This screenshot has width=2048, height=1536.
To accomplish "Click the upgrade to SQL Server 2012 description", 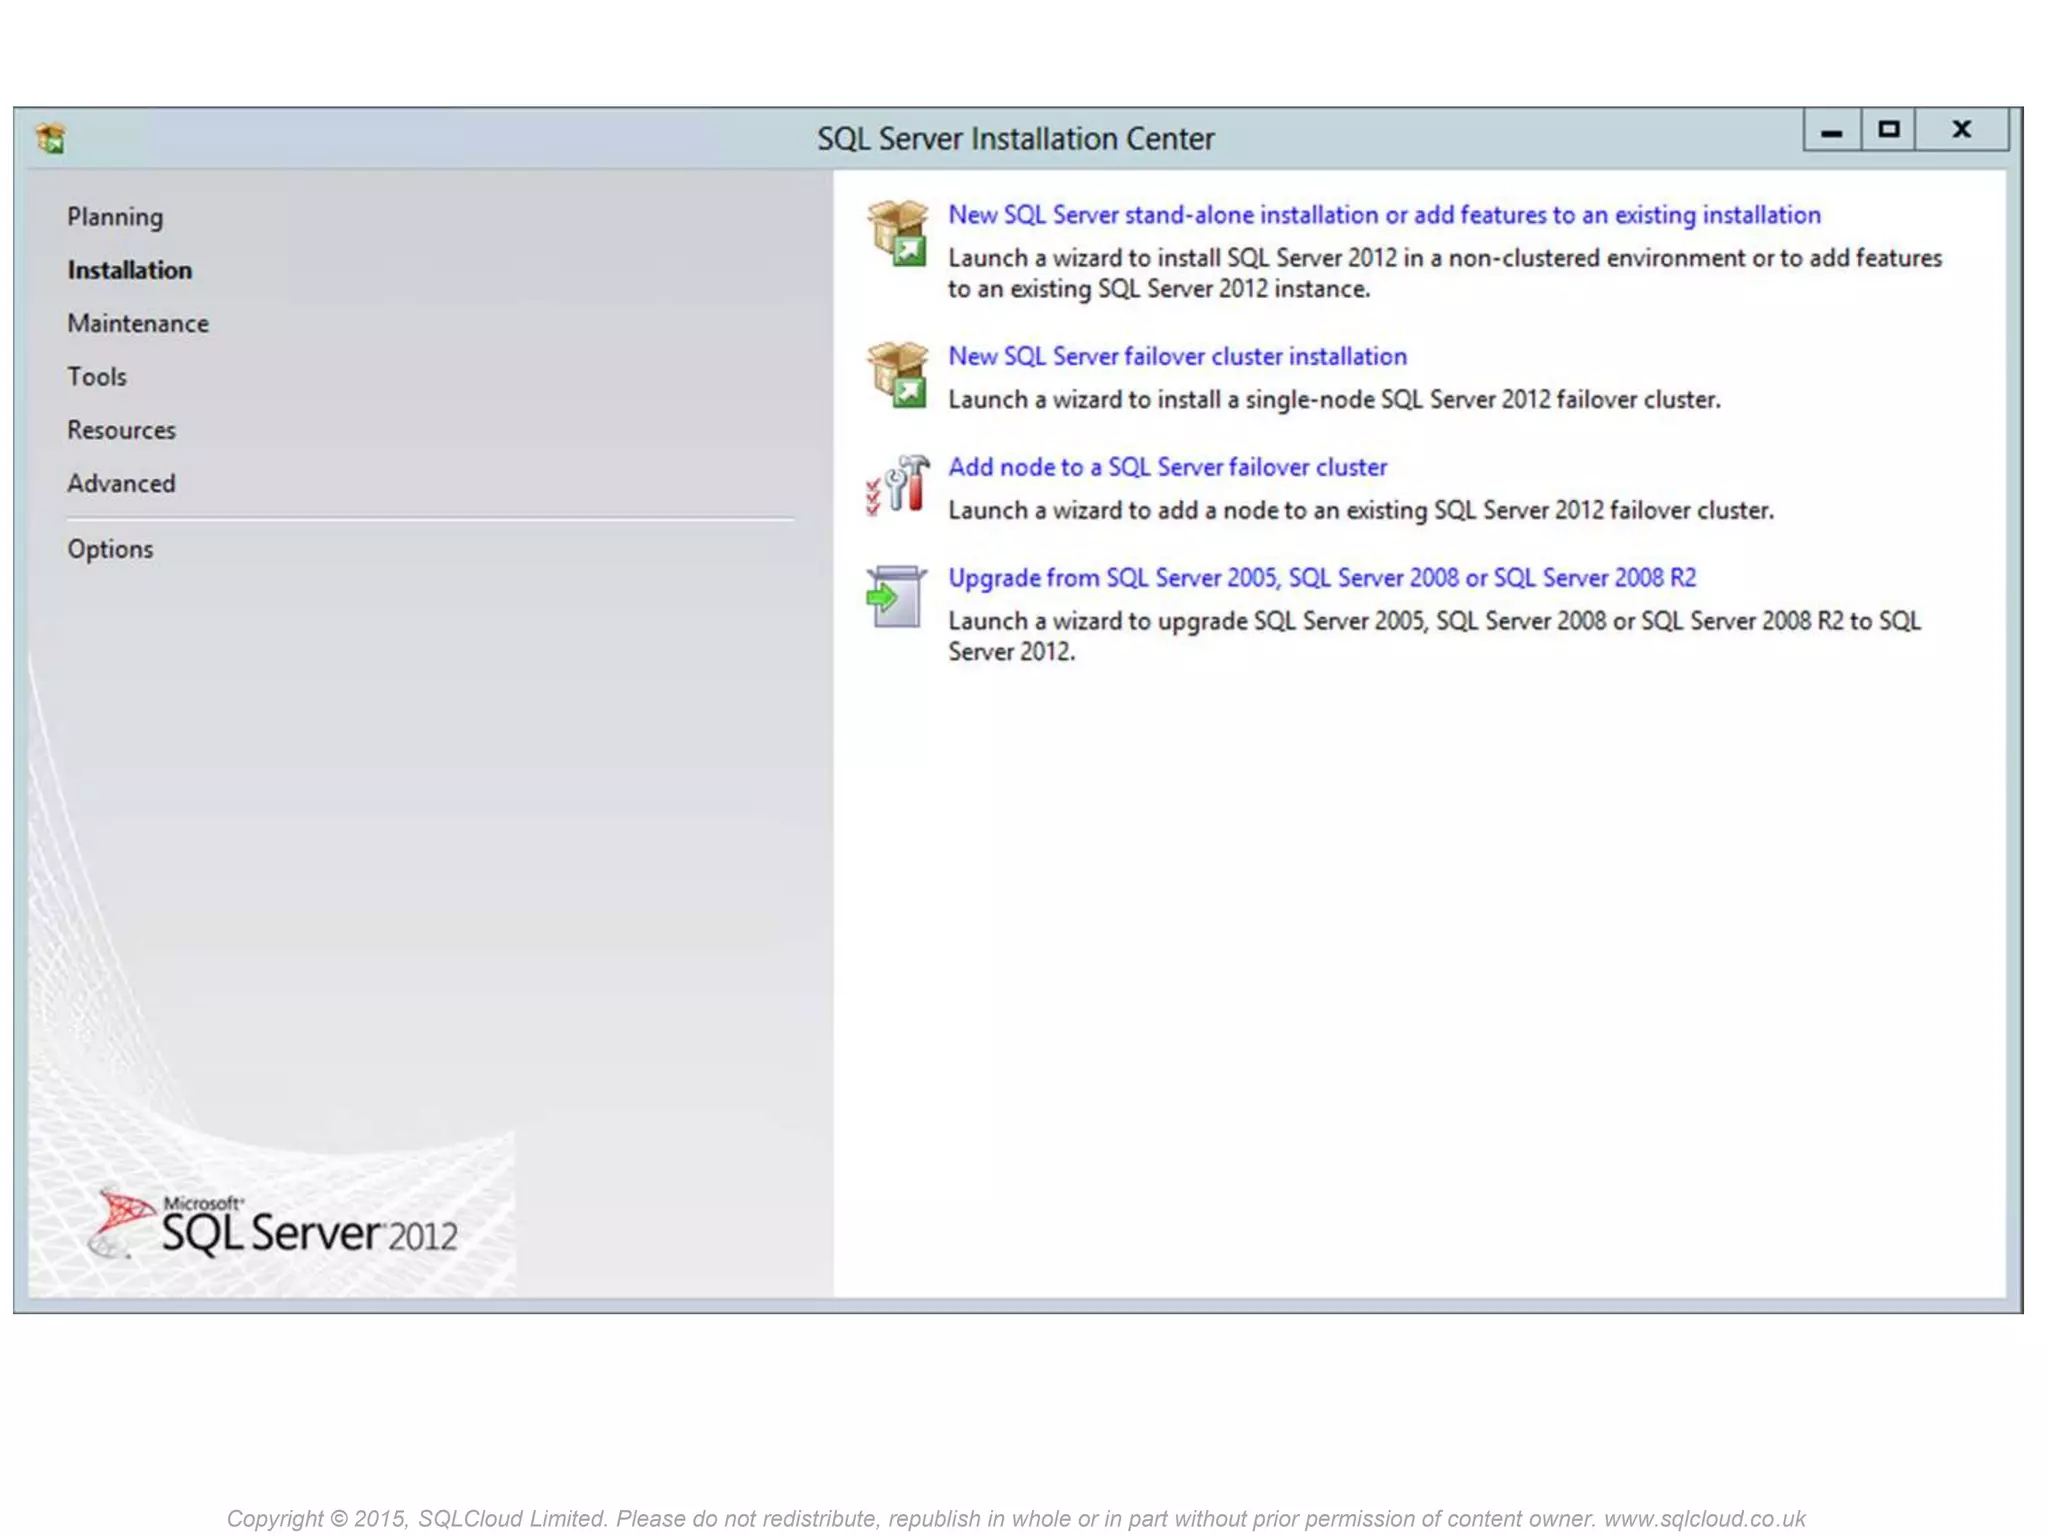I will pos(1434,636).
